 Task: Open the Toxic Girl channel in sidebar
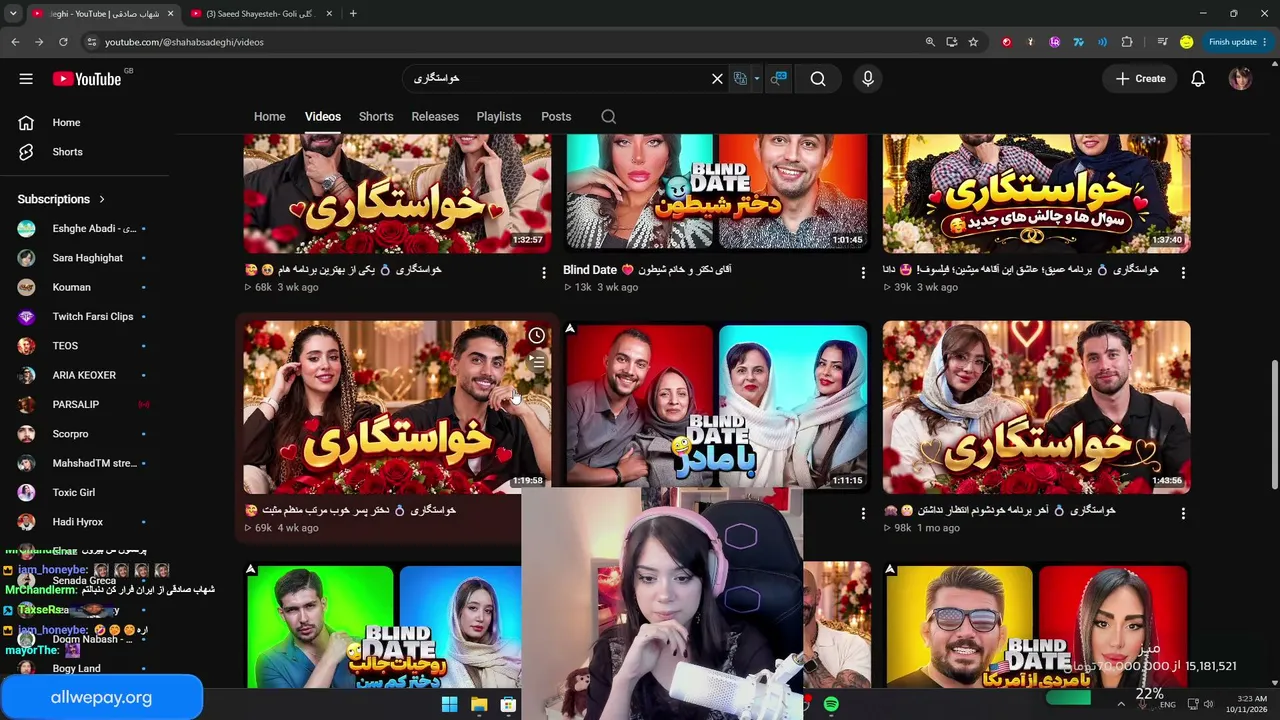point(84,493)
